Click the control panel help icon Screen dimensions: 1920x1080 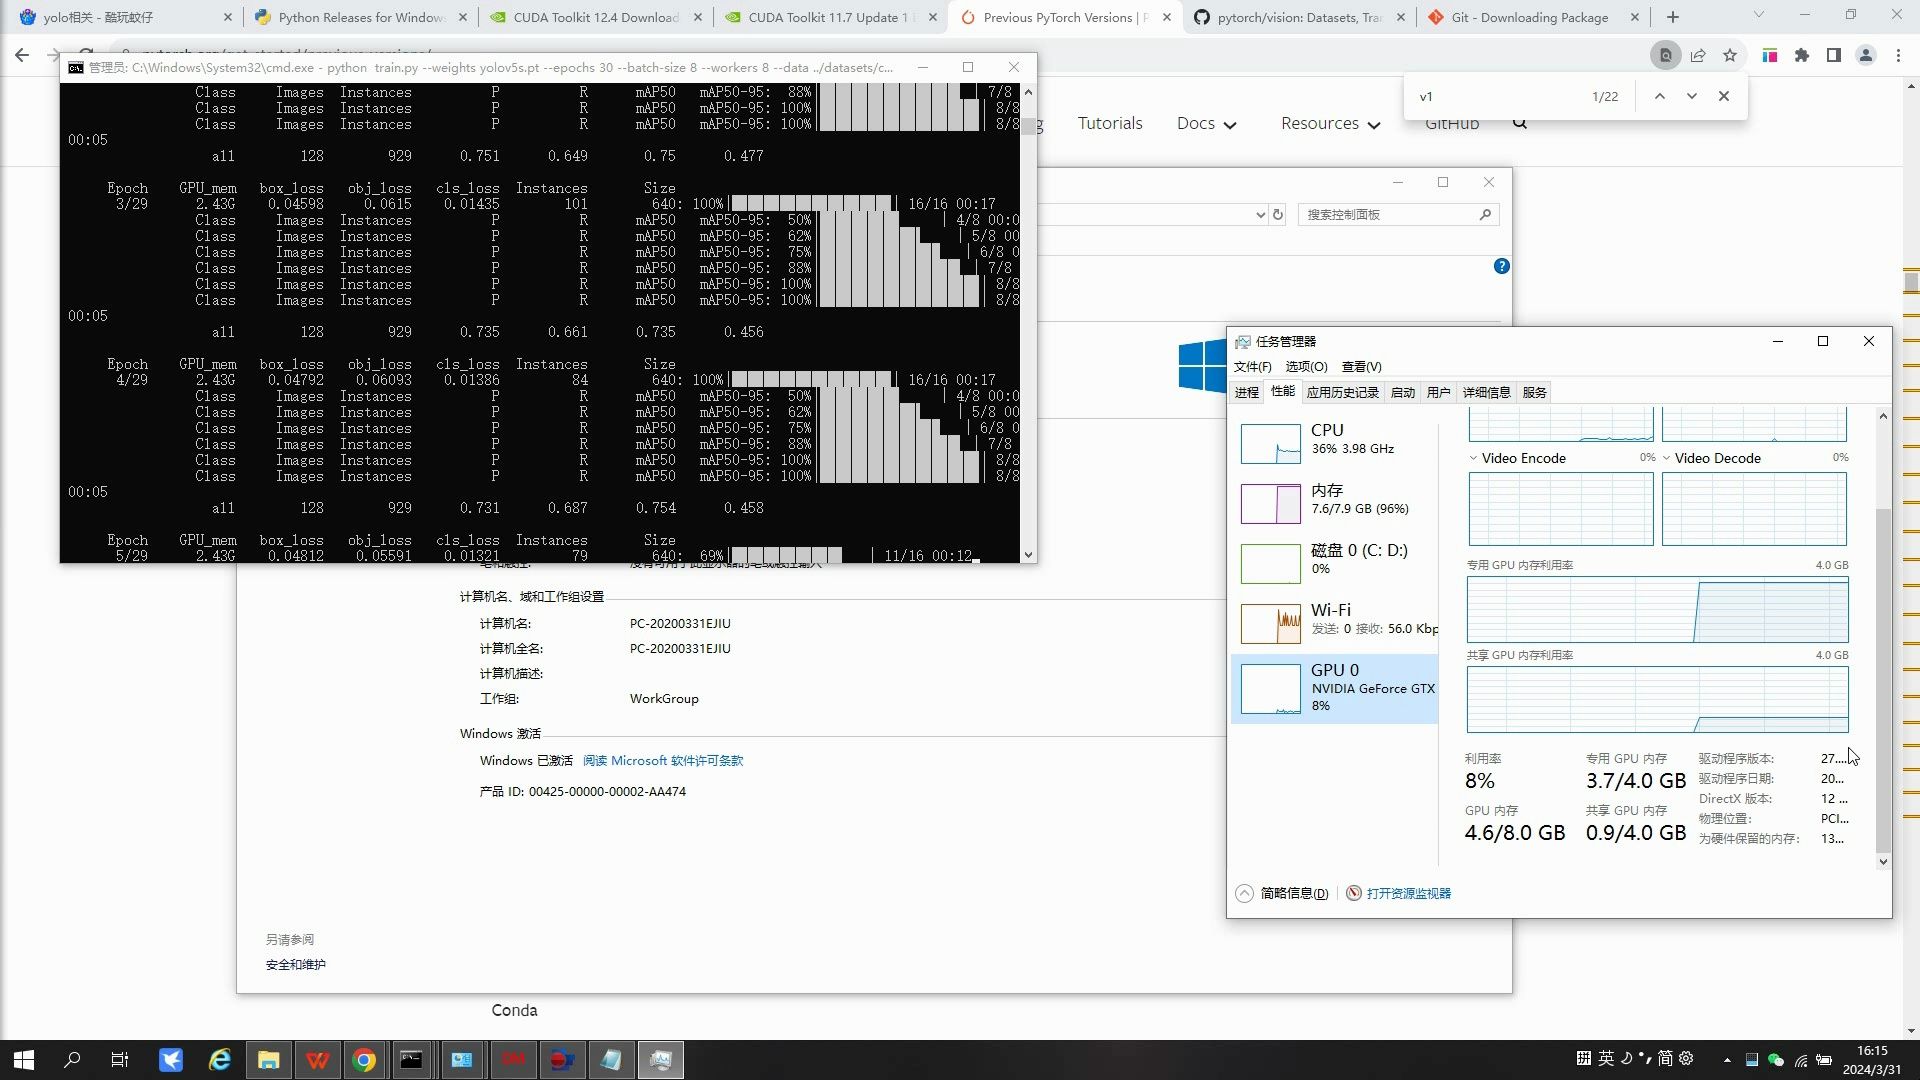click(x=1501, y=266)
